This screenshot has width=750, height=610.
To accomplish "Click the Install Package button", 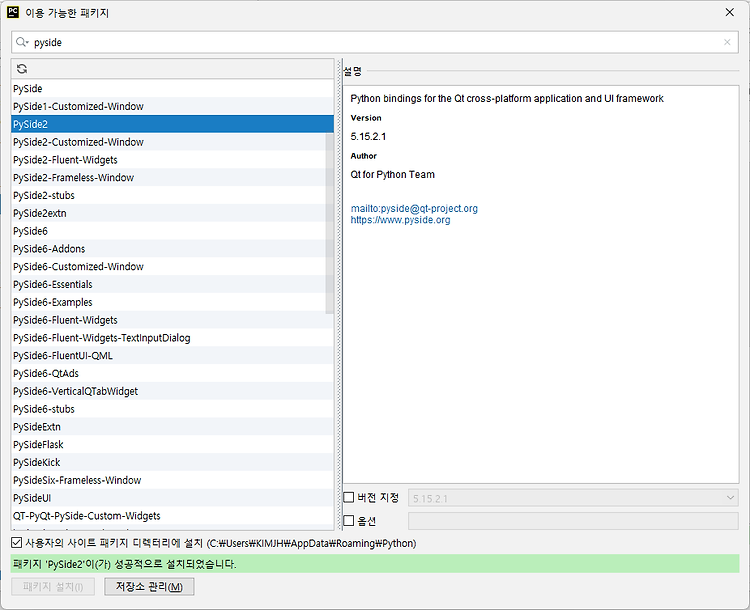I will 53,587.
